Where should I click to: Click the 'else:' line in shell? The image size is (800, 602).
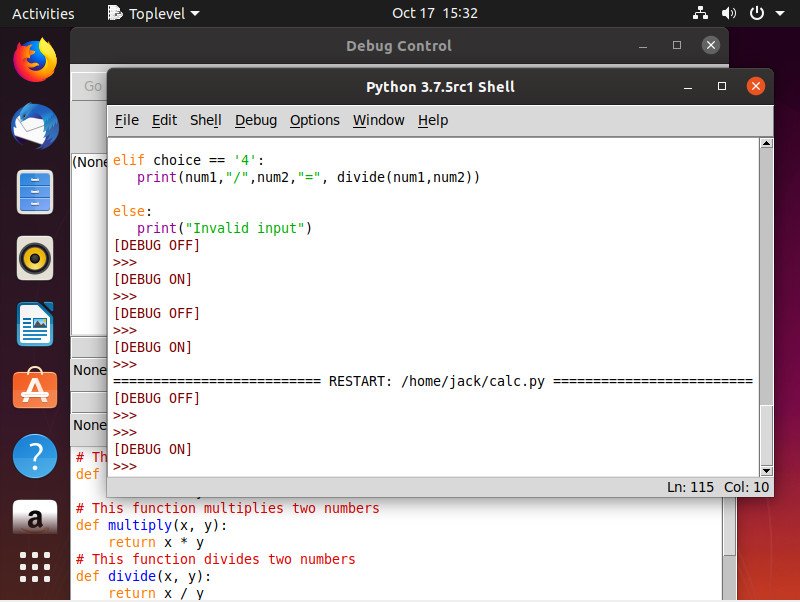tap(132, 211)
